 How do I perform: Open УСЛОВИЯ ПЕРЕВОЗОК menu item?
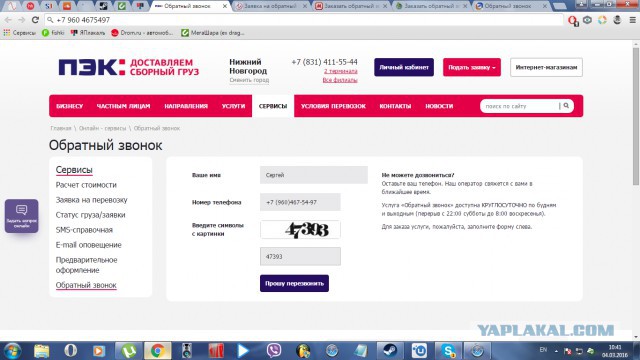[x=333, y=106]
